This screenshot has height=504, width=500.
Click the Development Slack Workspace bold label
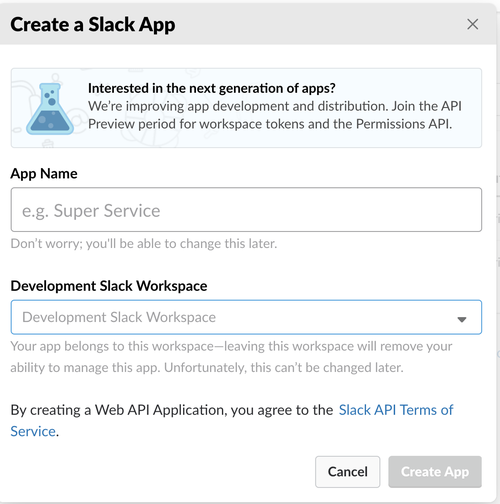click(x=109, y=286)
